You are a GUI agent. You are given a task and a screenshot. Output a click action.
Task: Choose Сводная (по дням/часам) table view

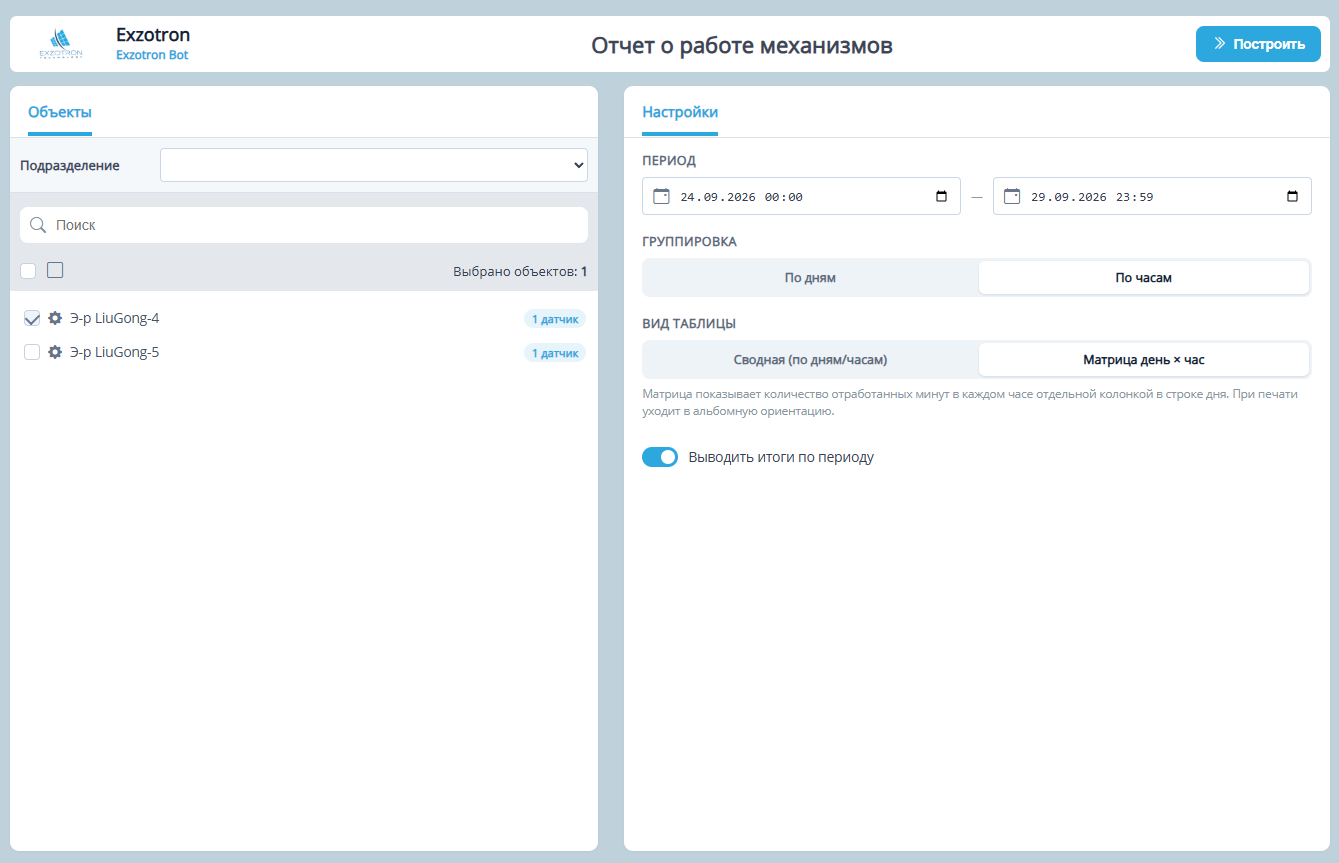pyautogui.click(x=810, y=359)
